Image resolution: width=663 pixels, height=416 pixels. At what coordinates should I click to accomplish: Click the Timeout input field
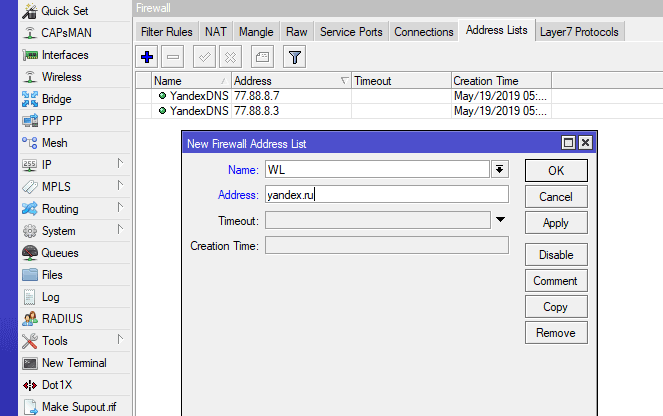click(x=378, y=220)
